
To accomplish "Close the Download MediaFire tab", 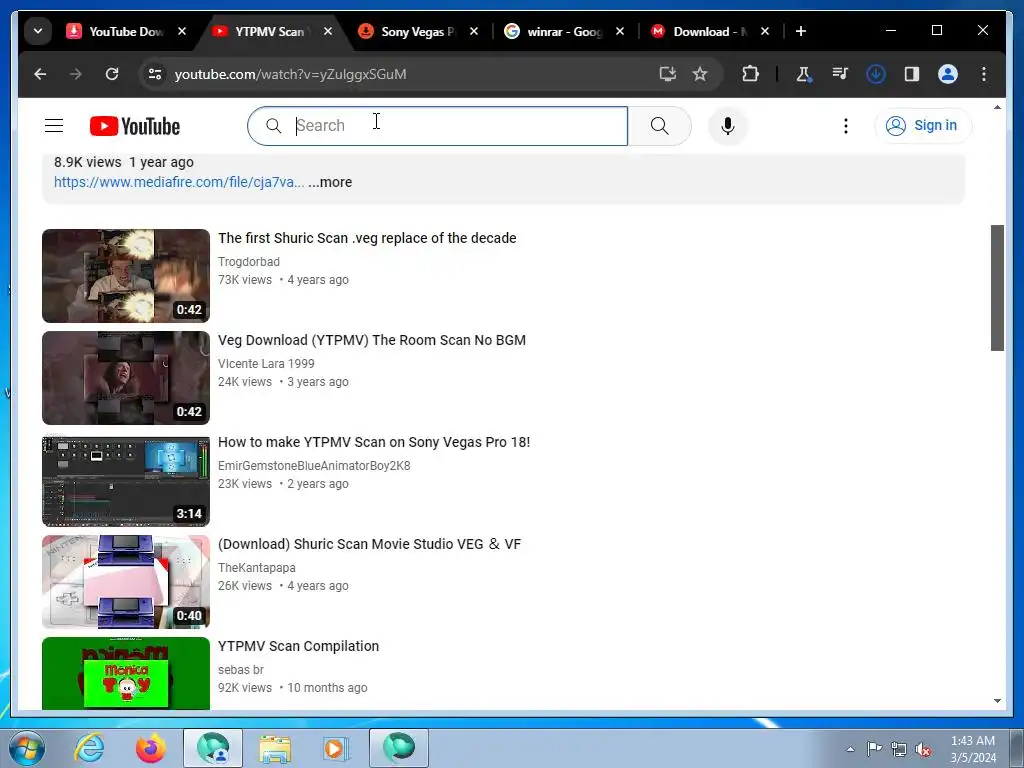I will (x=765, y=31).
